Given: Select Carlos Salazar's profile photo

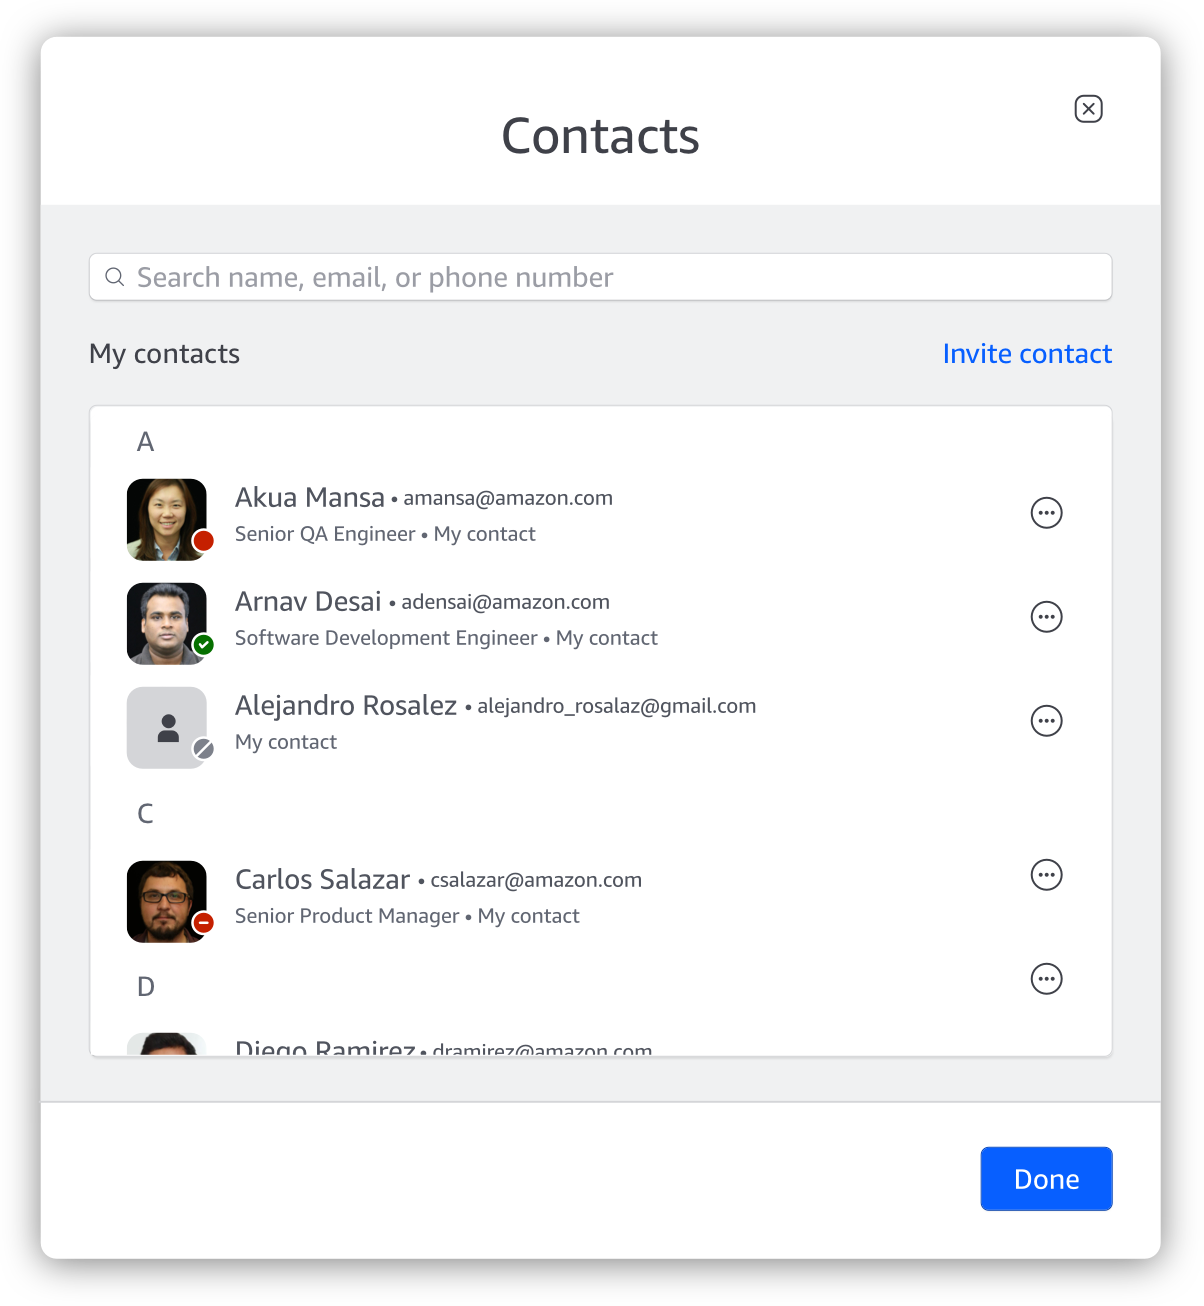Looking at the screenshot, I should tap(167, 902).
